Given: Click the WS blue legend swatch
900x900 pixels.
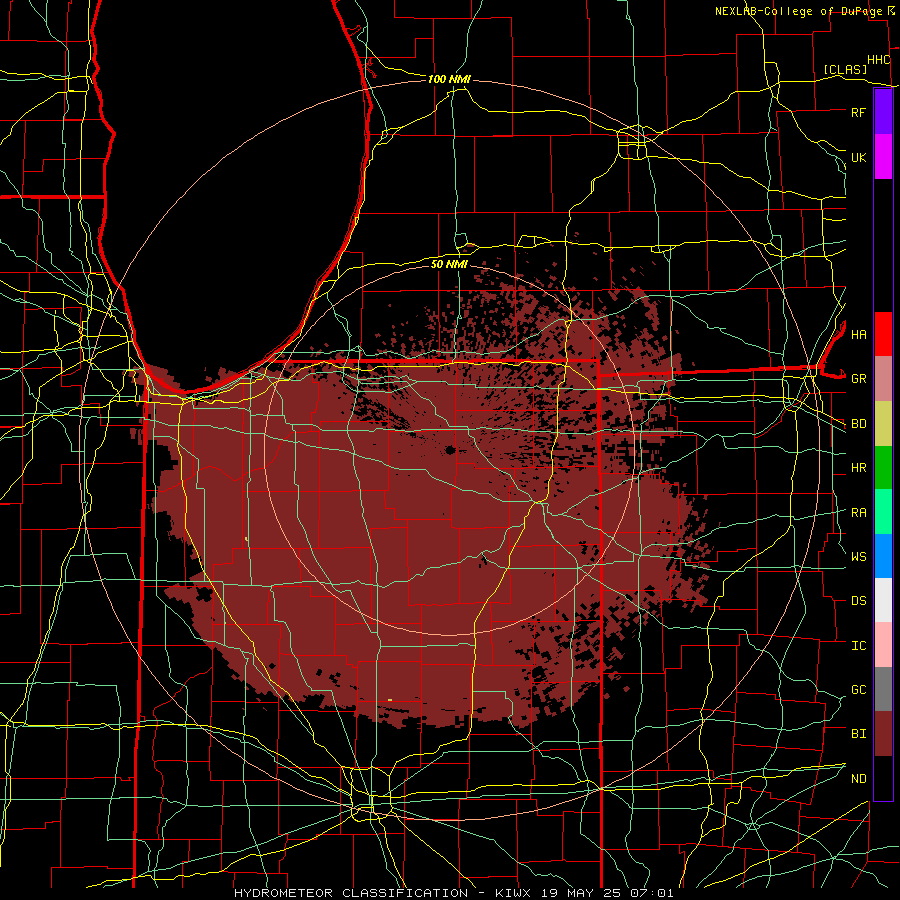Looking at the screenshot, I should 883,556.
